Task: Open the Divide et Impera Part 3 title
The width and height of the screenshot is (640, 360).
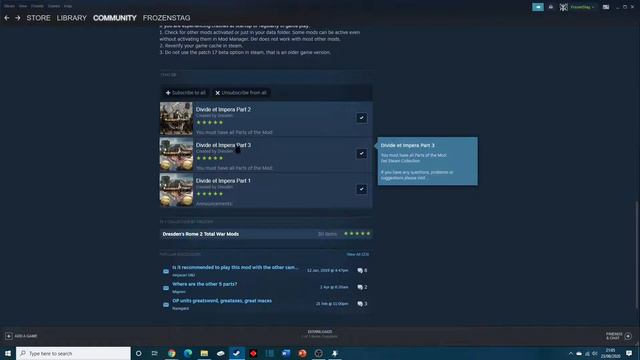Action: (x=223, y=145)
